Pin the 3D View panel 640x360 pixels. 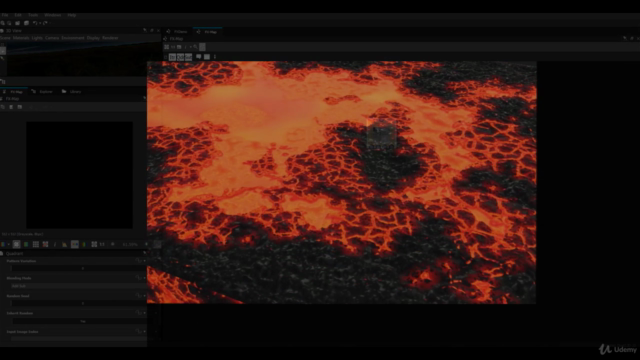point(145,31)
